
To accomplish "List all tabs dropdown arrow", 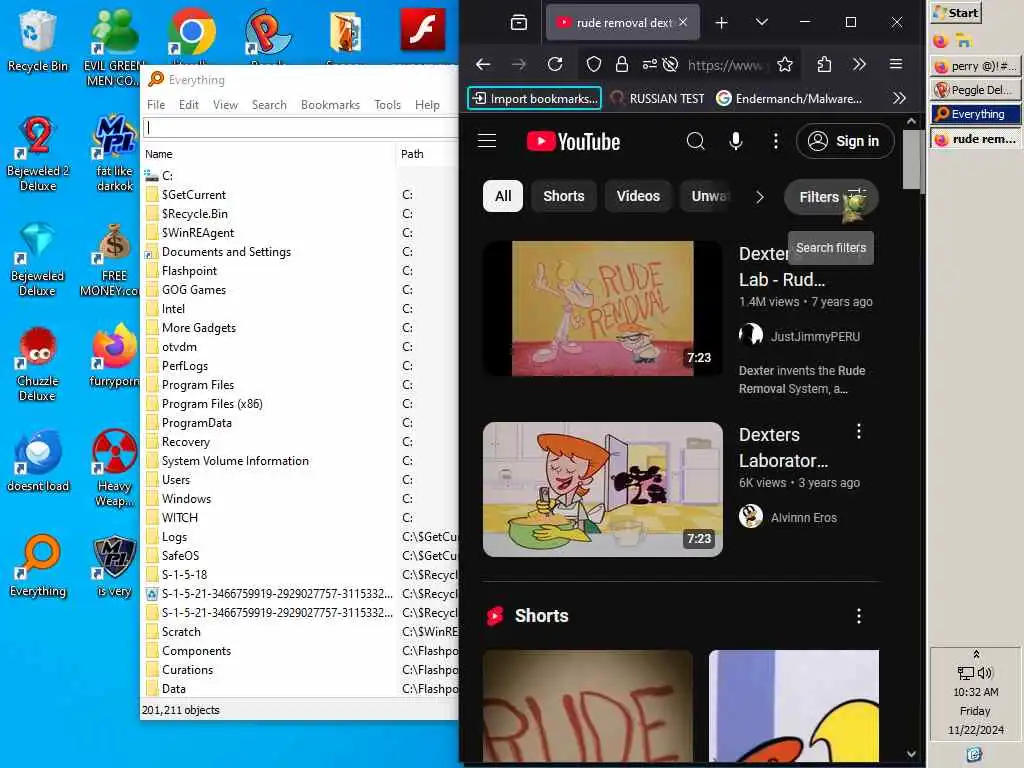I will (x=761, y=22).
